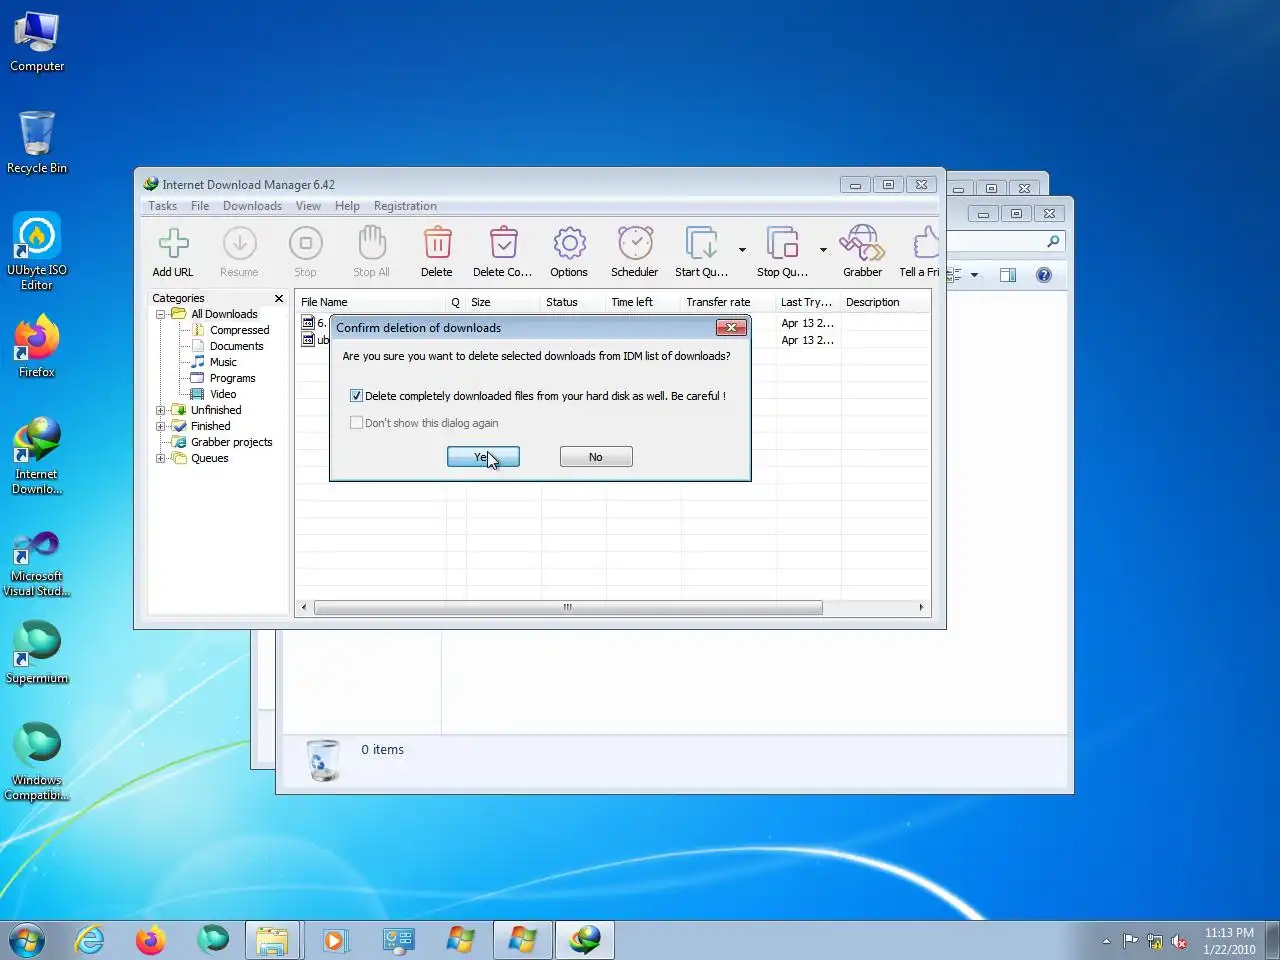Toggle "Don't show this dialog again" checkbox
This screenshot has height=960, width=1280.
coord(356,423)
